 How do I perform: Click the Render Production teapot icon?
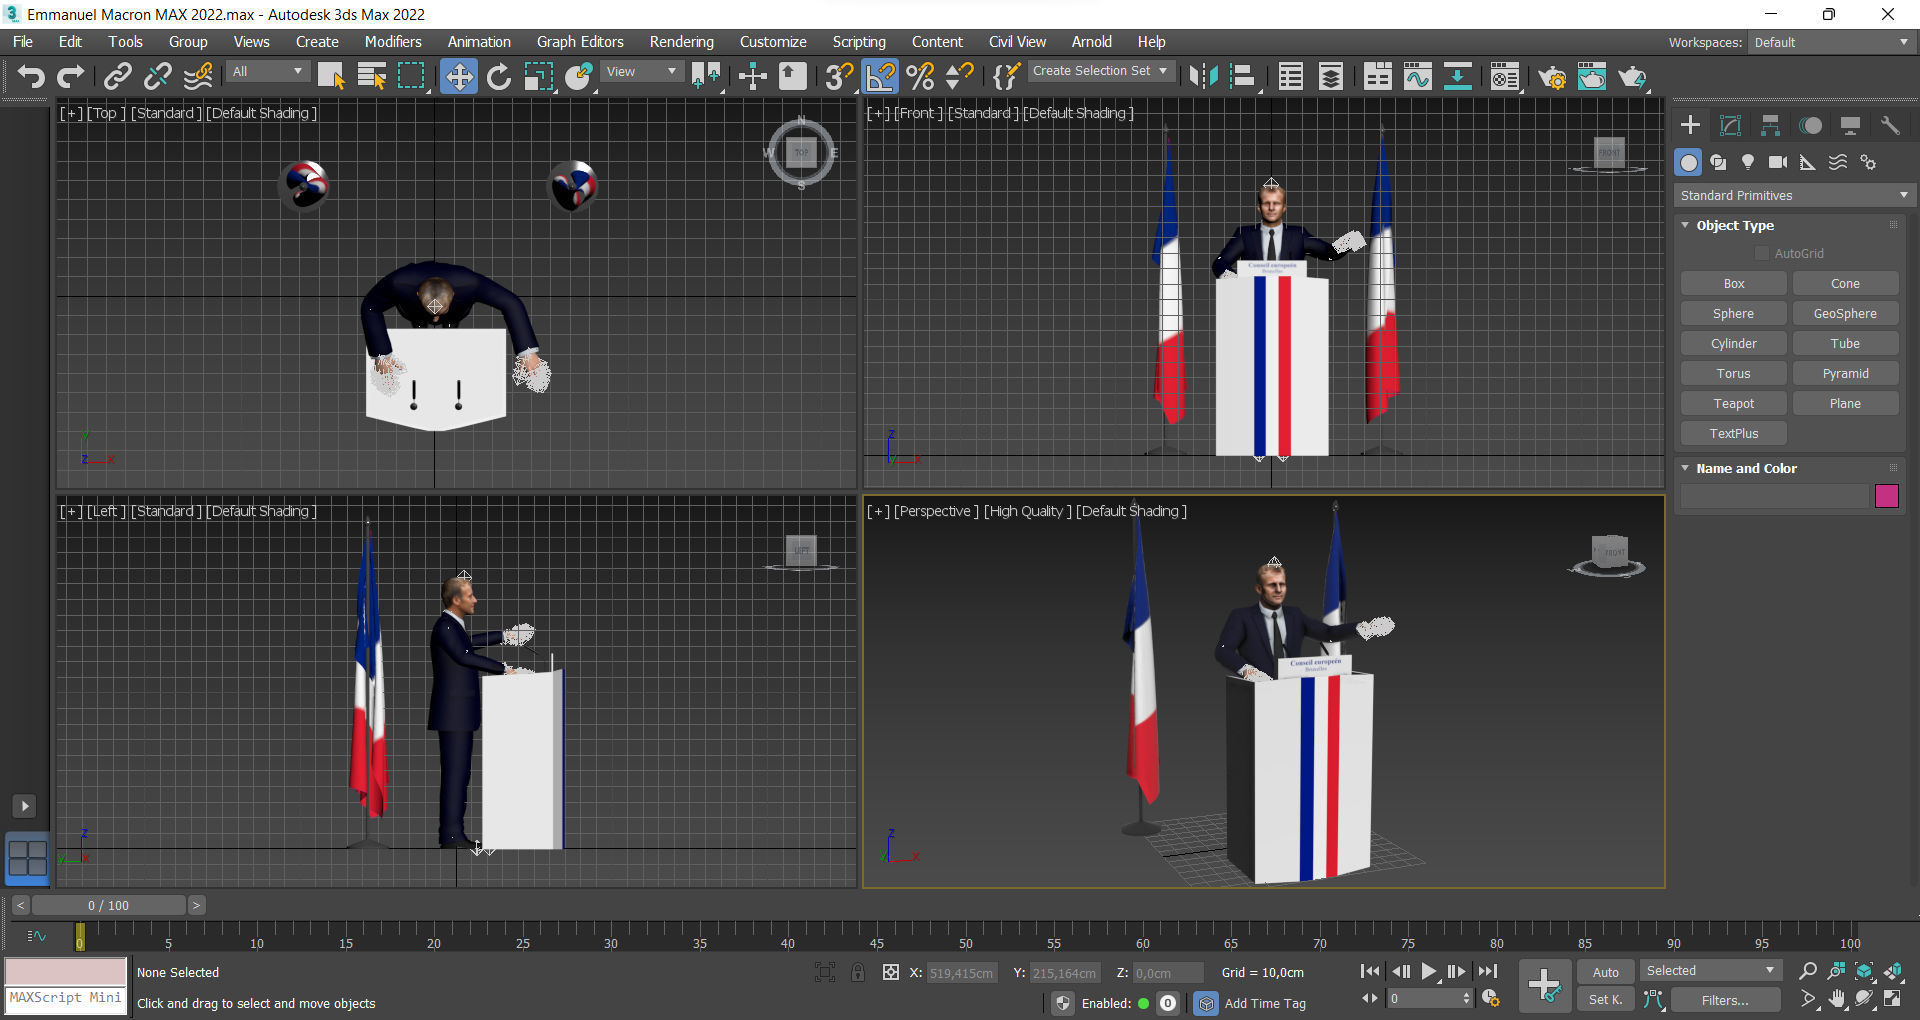pyautogui.click(x=1632, y=76)
